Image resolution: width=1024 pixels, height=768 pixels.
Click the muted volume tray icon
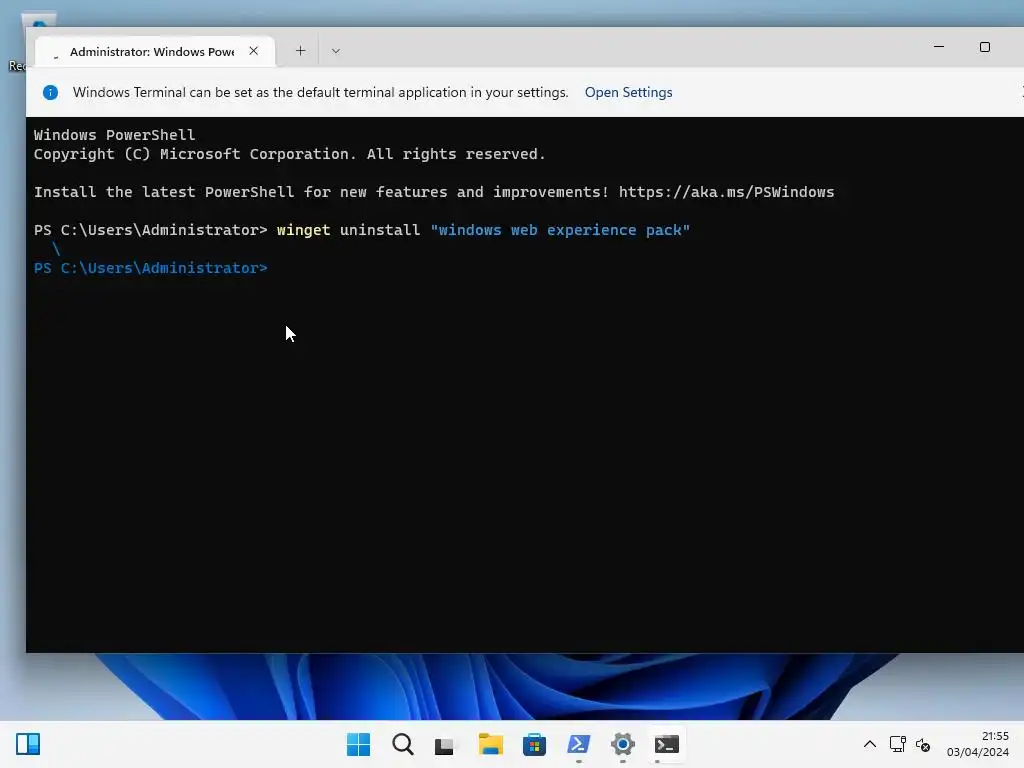click(x=923, y=744)
